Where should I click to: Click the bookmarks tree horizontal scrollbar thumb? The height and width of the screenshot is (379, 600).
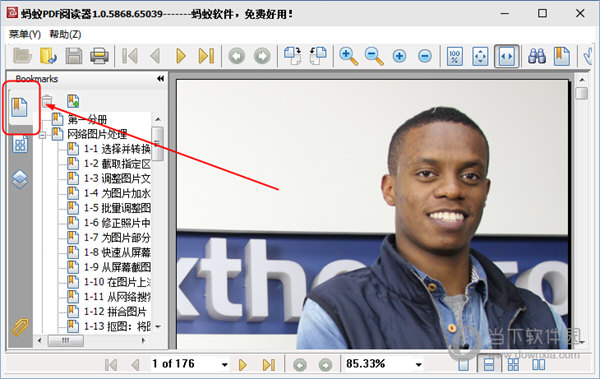click(65, 340)
